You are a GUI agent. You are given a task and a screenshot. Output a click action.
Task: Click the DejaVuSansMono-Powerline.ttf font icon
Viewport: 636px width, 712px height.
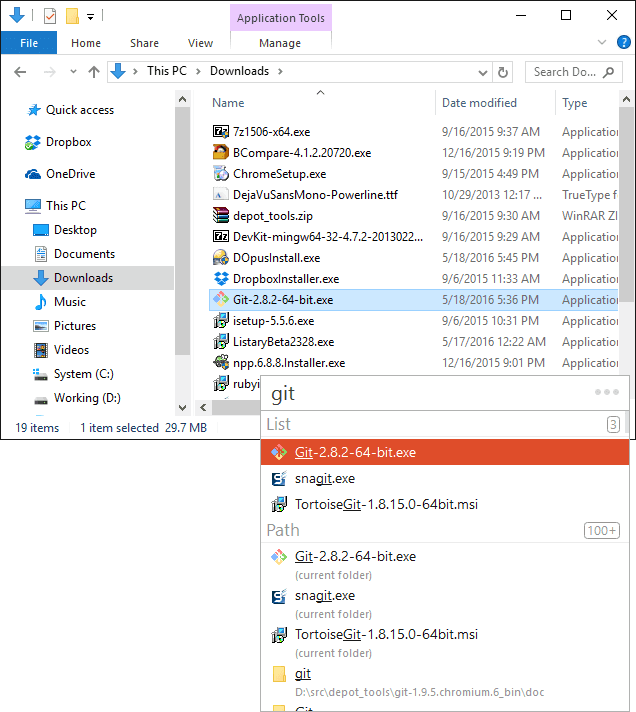click(x=221, y=195)
